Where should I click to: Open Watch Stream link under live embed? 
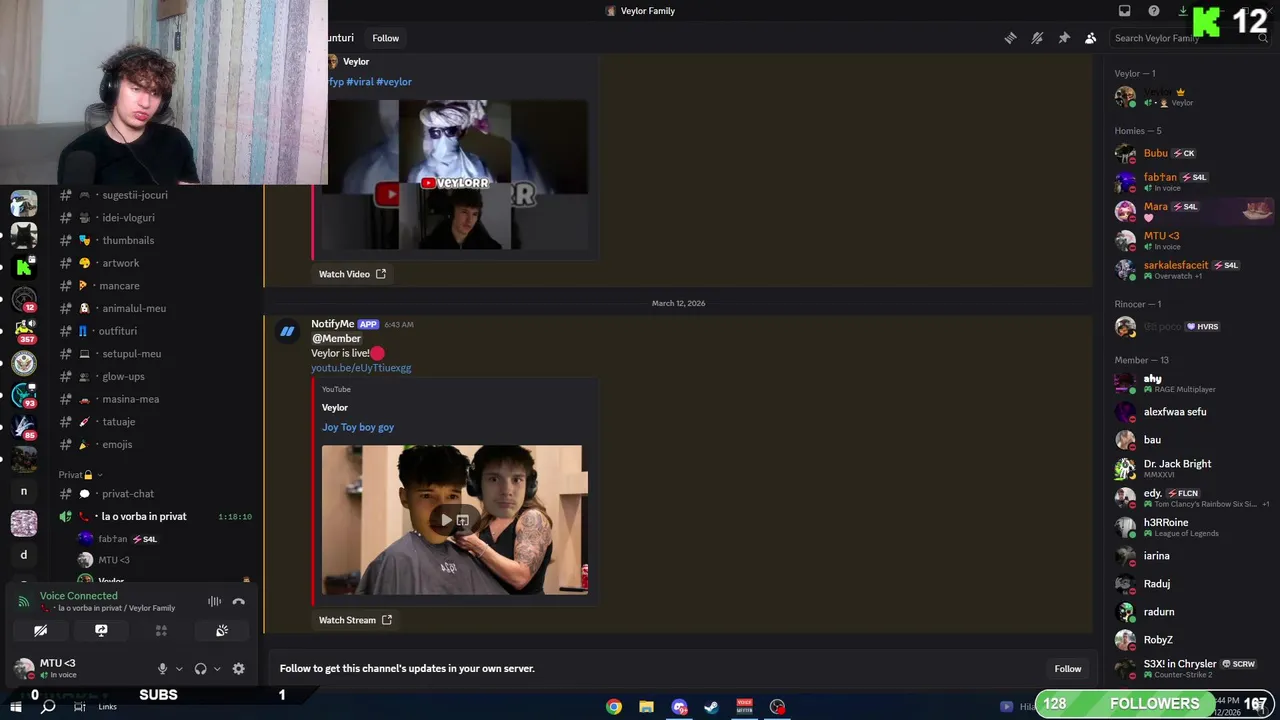pos(355,620)
